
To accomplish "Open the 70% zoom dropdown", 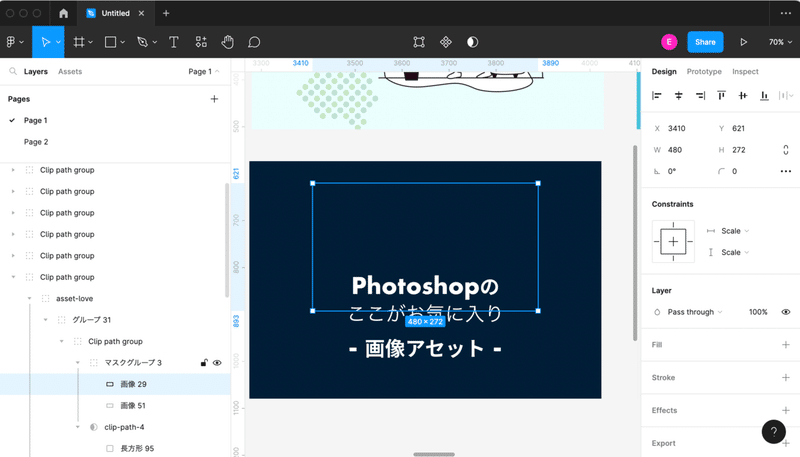I will [x=781, y=42].
